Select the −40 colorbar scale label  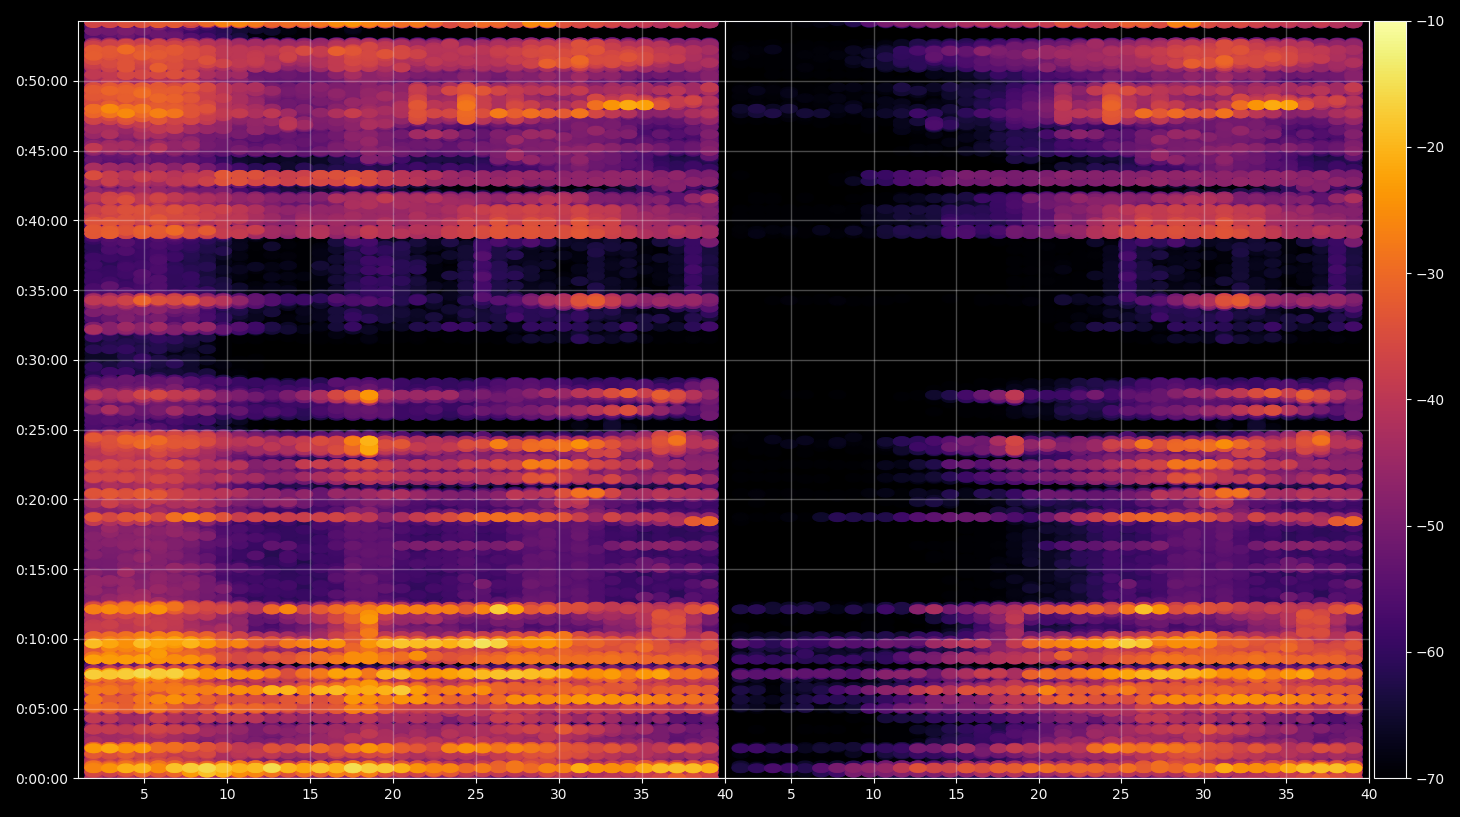coord(1430,400)
